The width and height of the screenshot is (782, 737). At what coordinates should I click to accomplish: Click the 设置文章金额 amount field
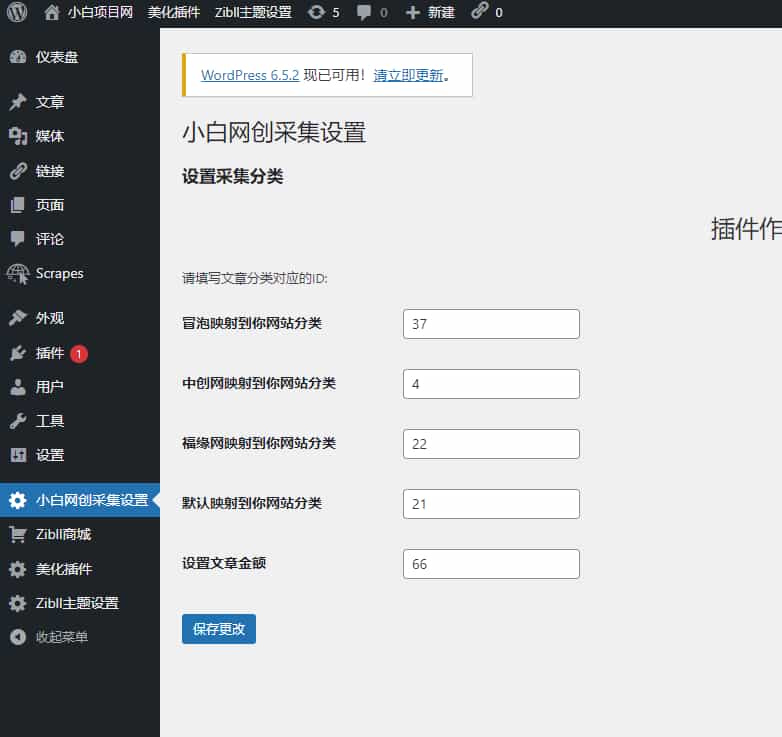[x=490, y=564]
